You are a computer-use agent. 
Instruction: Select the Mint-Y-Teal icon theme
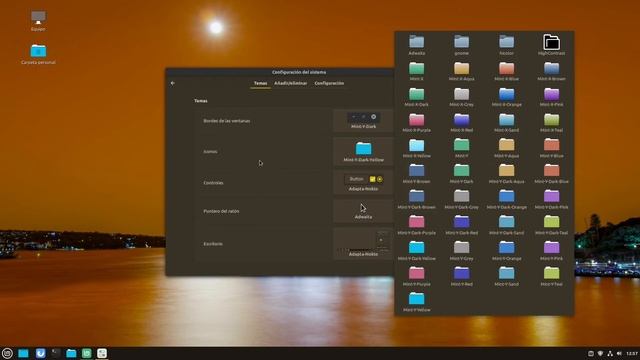tap(551, 276)
